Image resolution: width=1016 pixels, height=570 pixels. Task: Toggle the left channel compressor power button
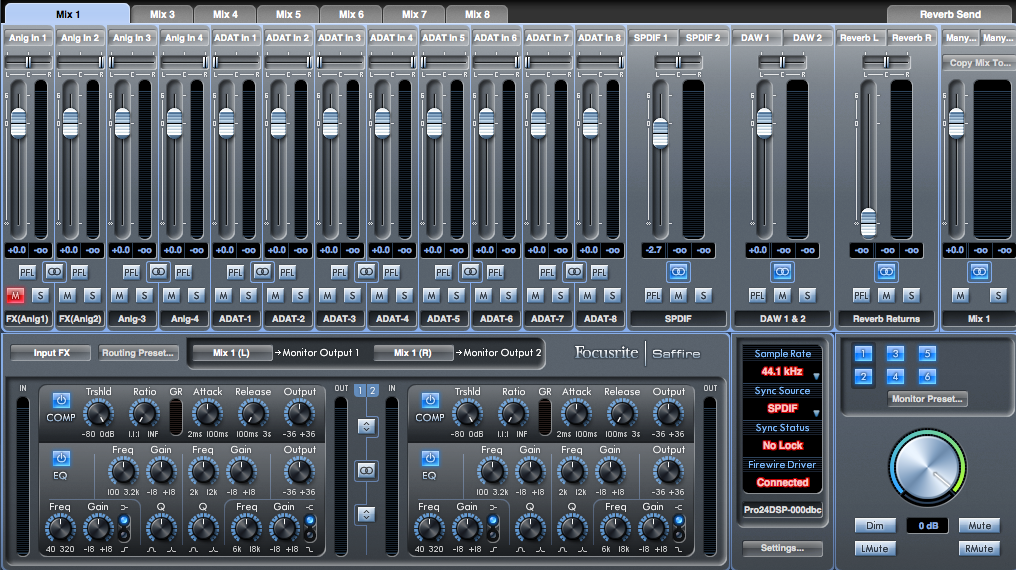click(x=61, y=400)
